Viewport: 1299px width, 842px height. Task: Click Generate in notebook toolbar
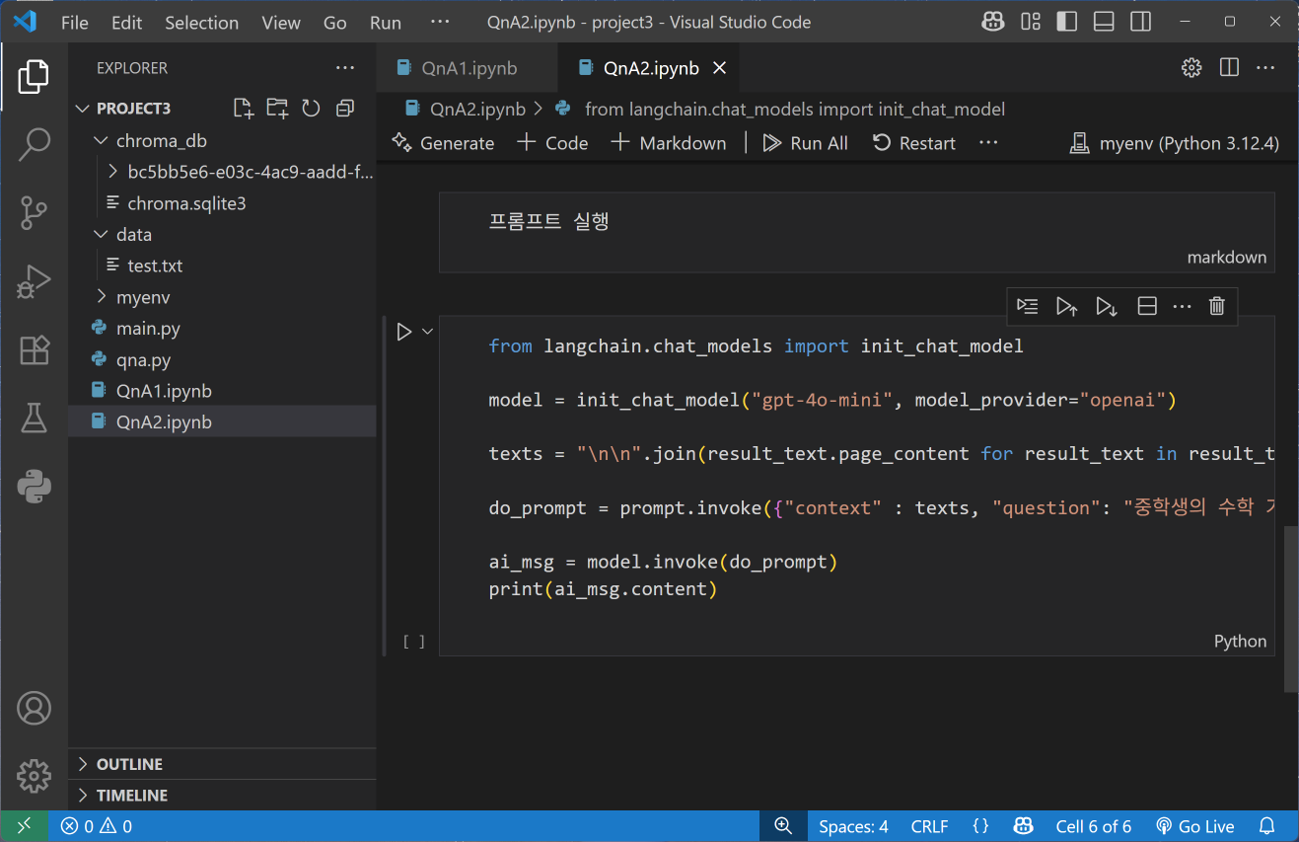coord(443,143)
